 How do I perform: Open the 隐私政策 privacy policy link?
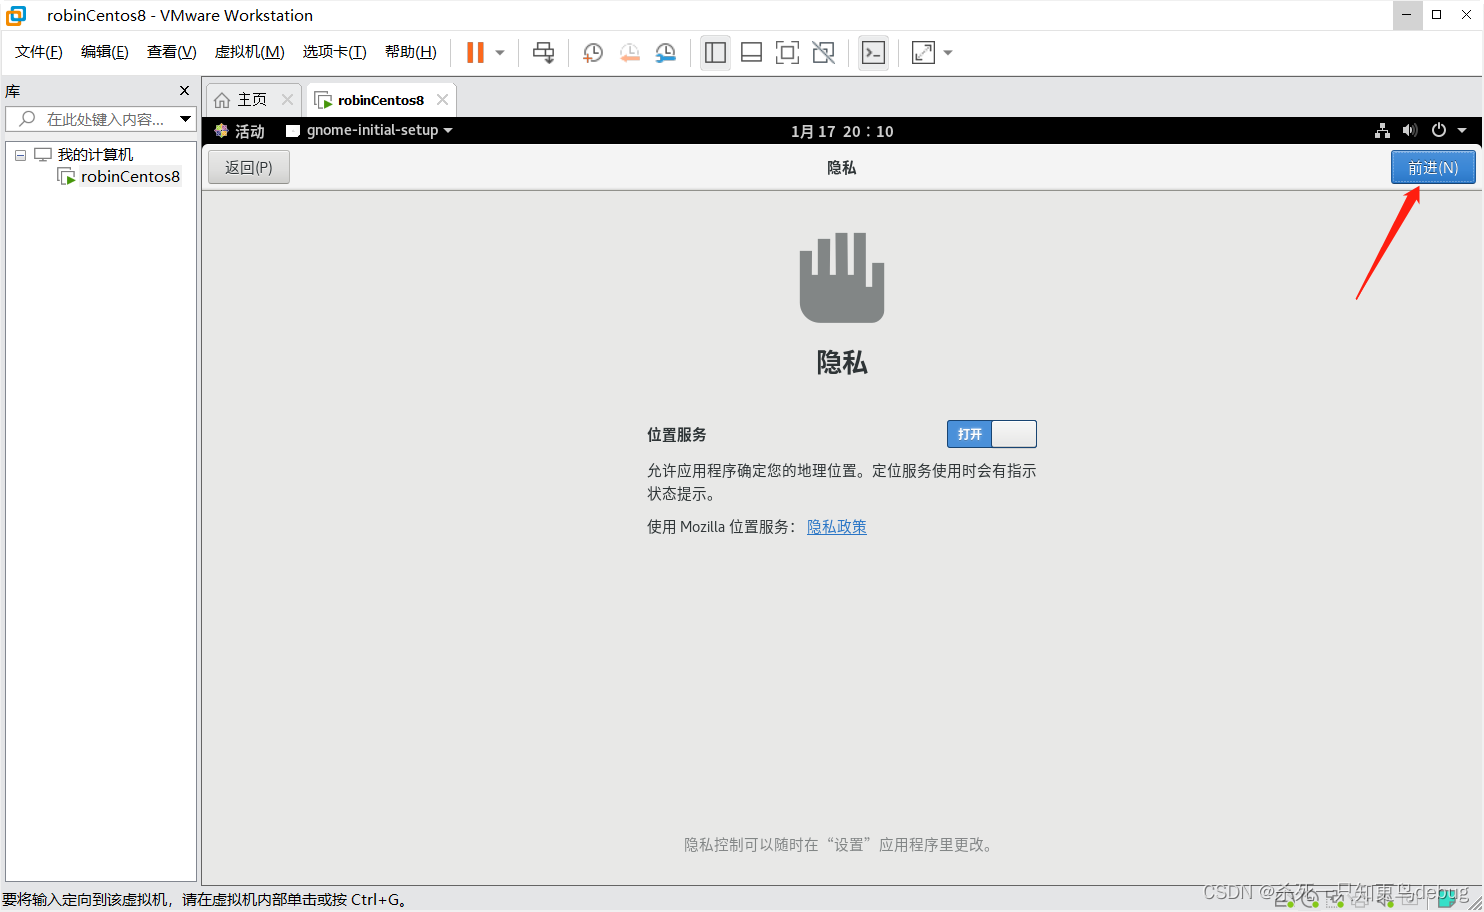coord(837,527)
